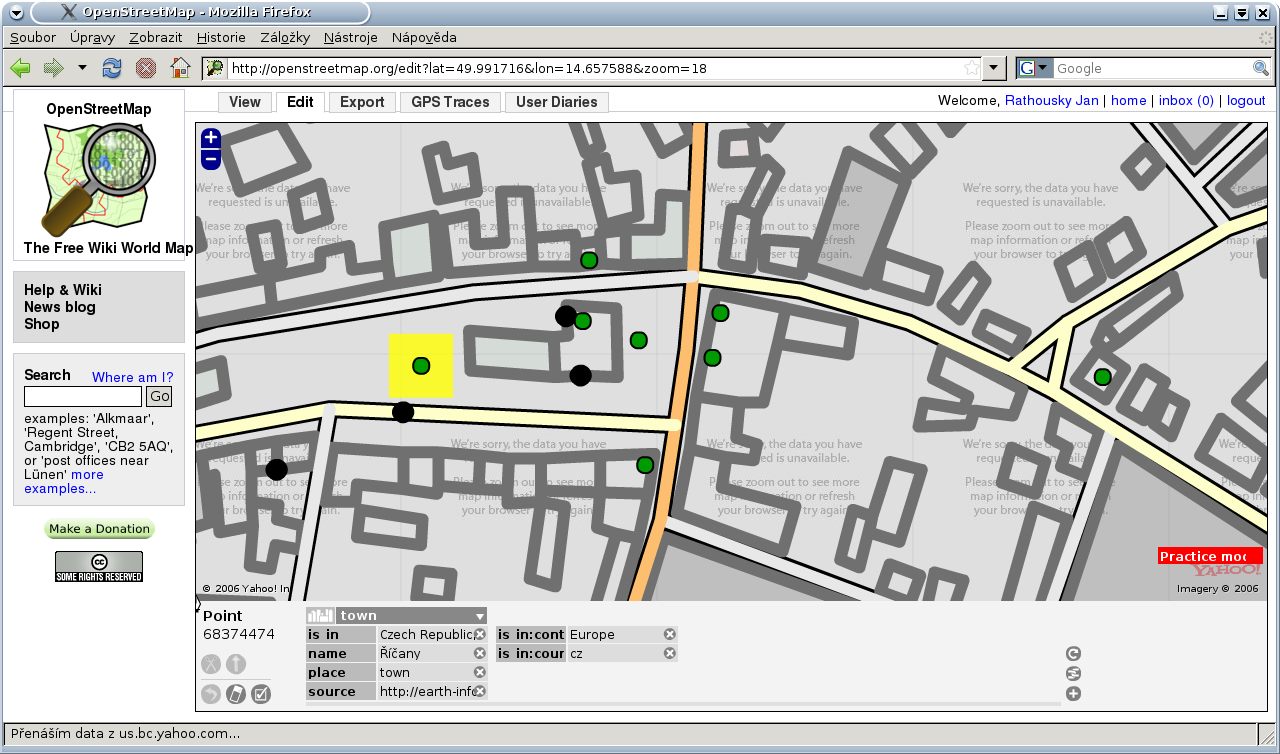
Task: Open the inbox (0) link
Action: pos(1187,100)
